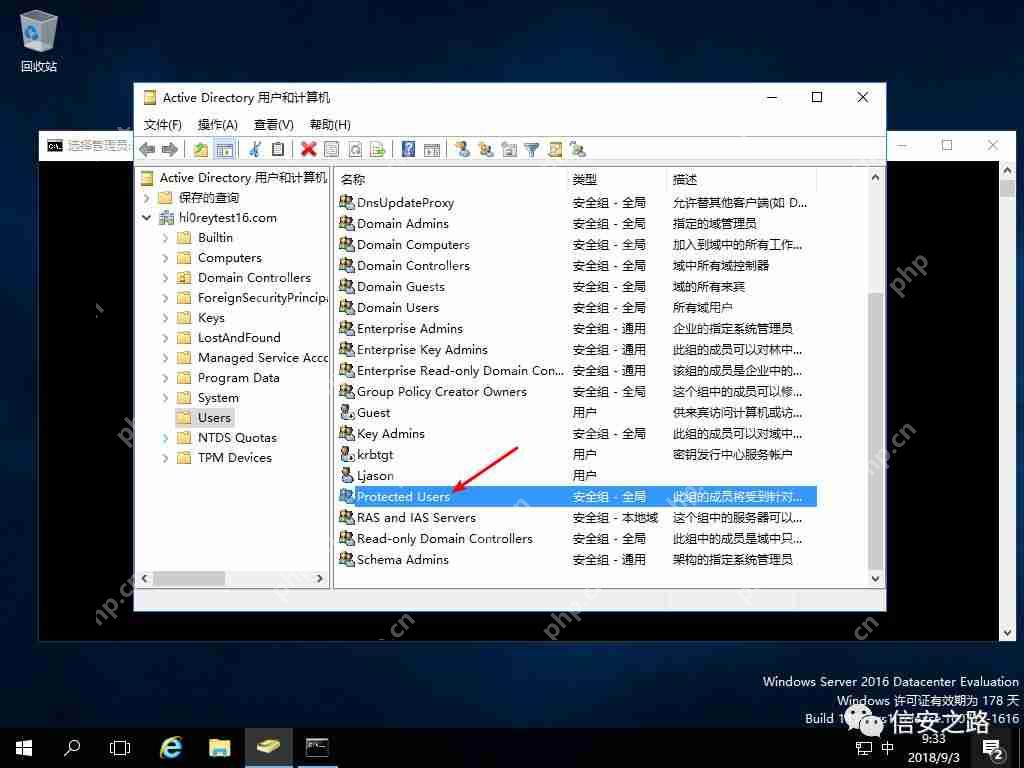Click tree pane horizontal scroll-left arrow
The width and height of the screenshot is (1024, 768).
pos(145,579)
